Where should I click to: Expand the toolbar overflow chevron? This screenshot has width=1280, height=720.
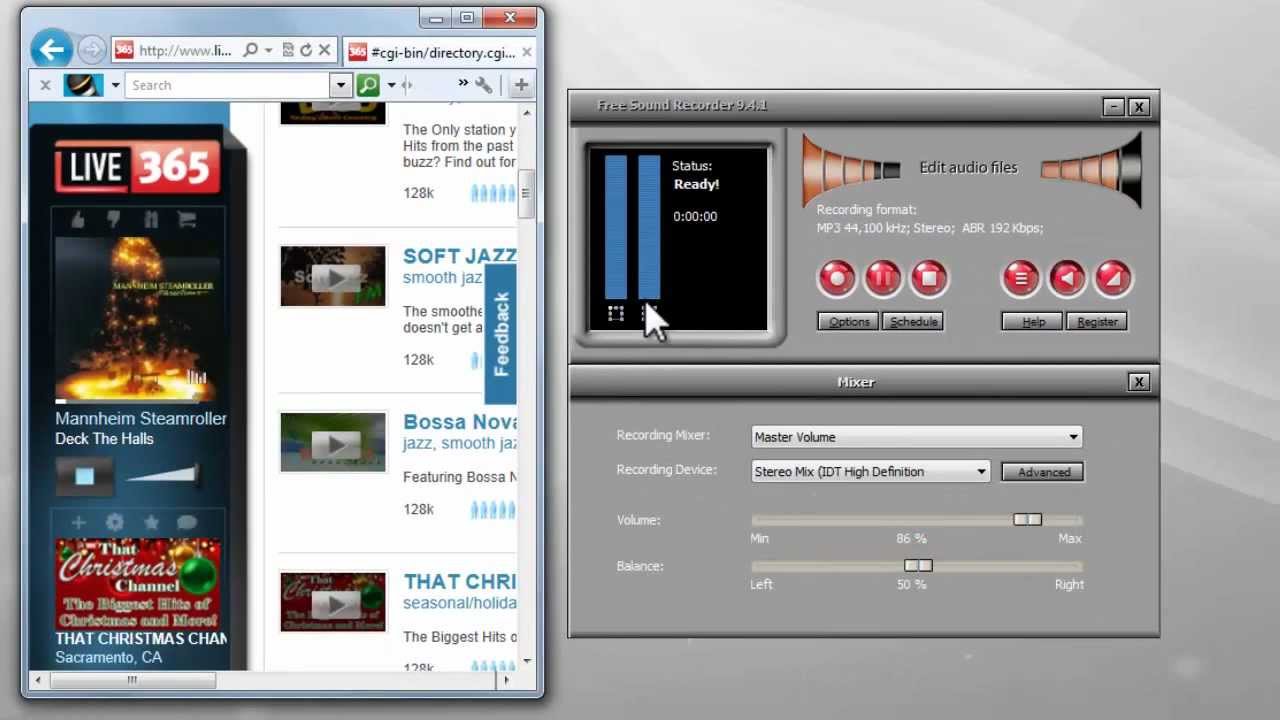tap(463, 84)
